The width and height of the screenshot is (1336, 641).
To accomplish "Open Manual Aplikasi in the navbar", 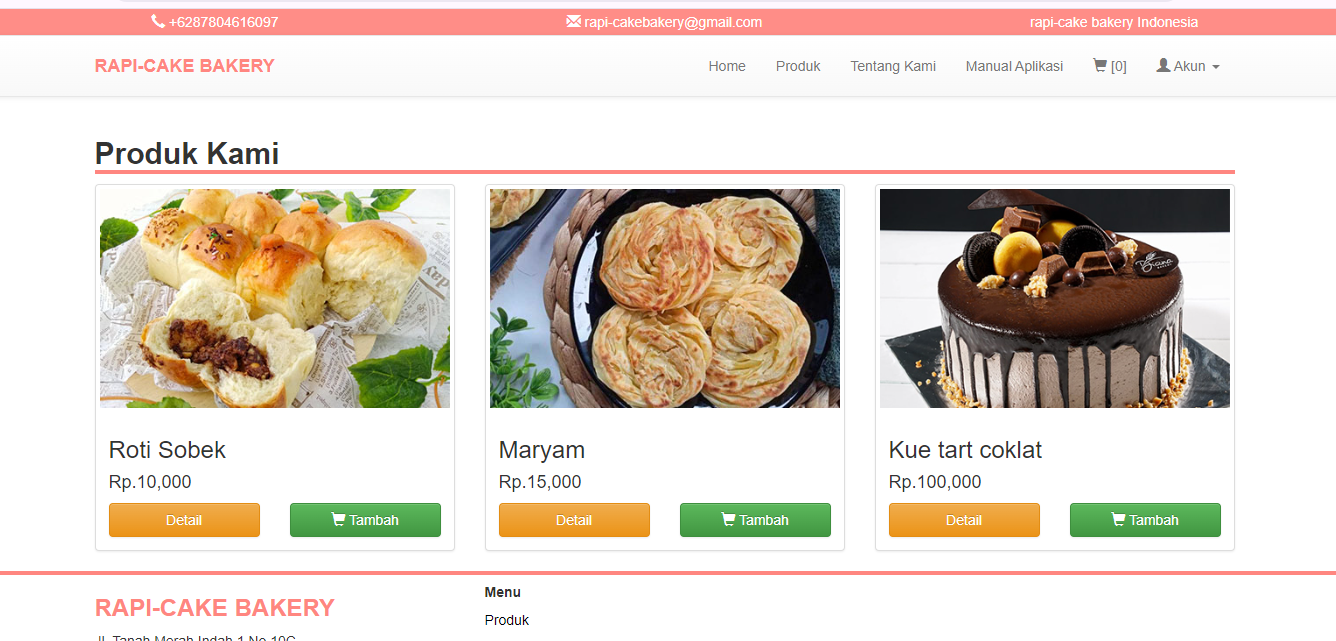I will [x=1014, y=66].
